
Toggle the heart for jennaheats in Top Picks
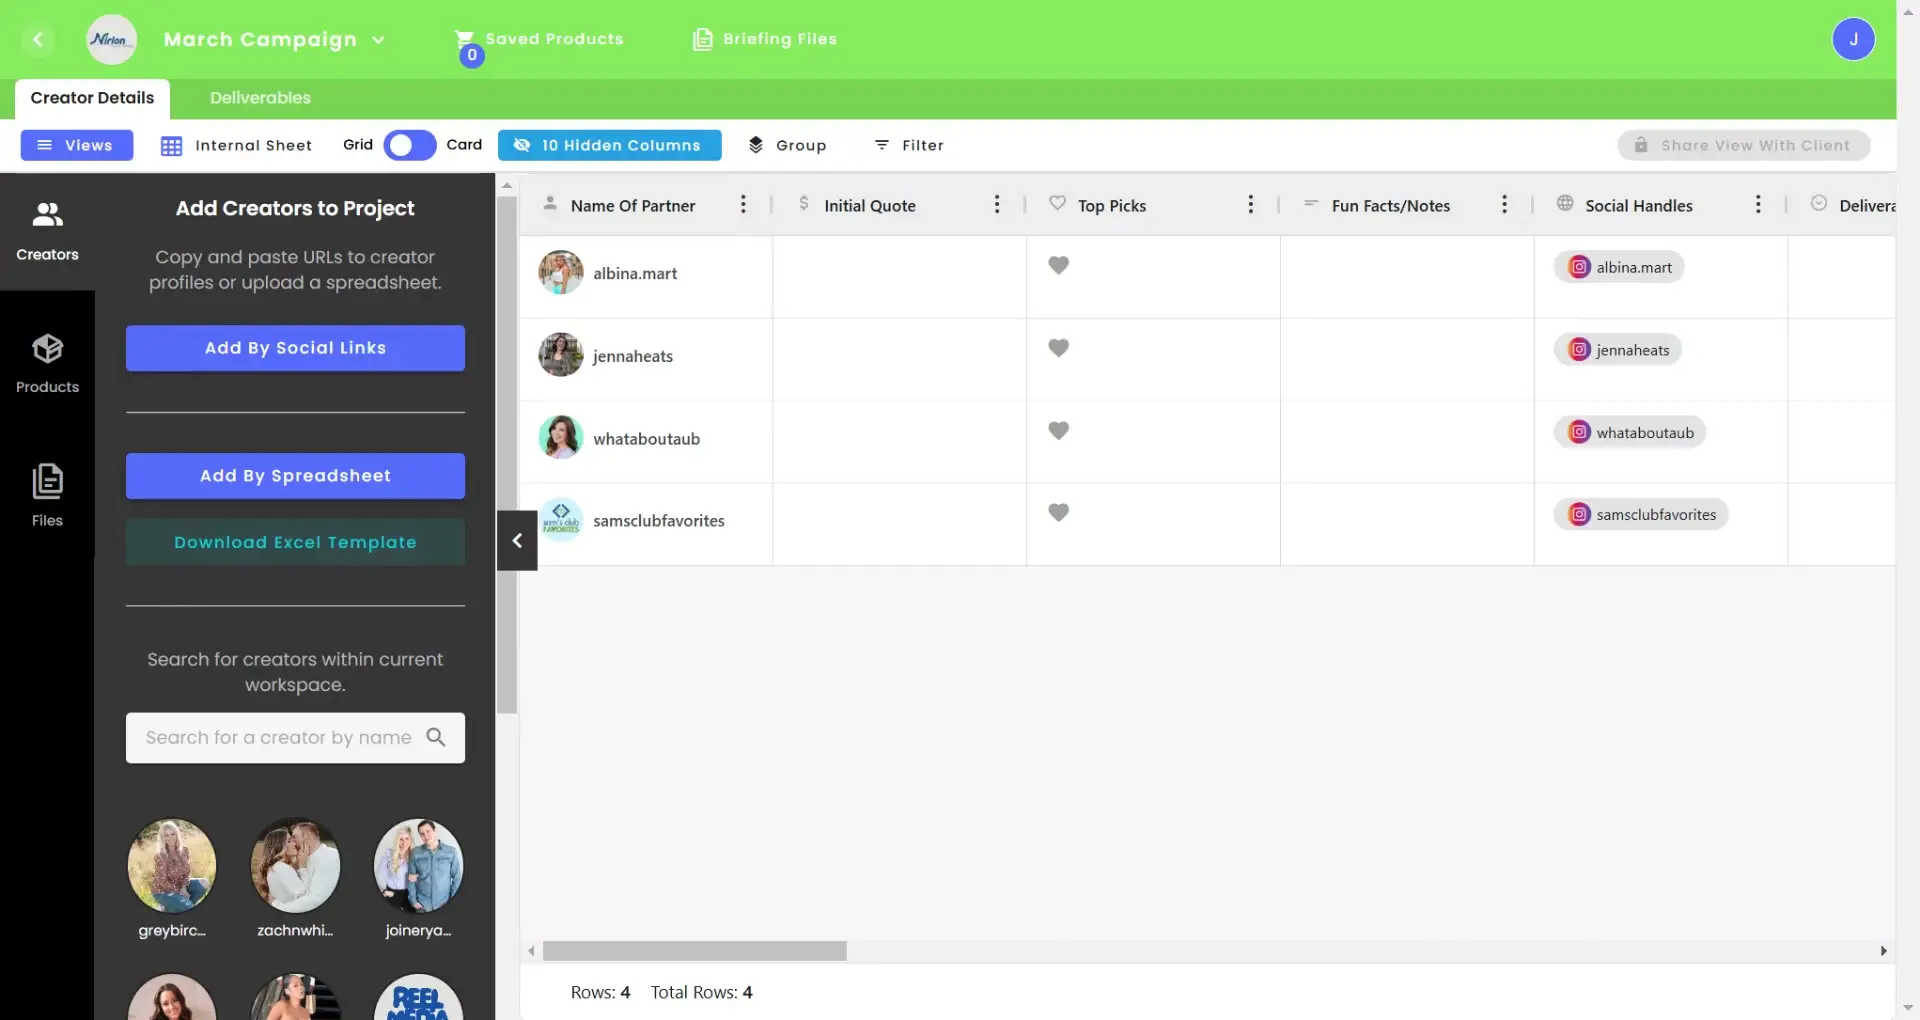click(x=1059, y=347)
